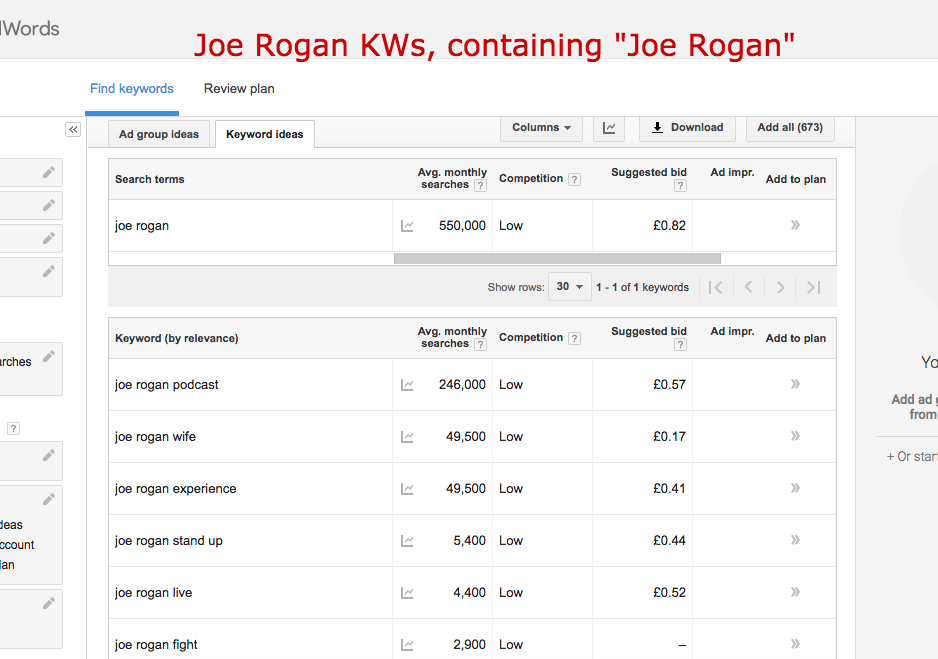Click the Download button

point(687,128)
